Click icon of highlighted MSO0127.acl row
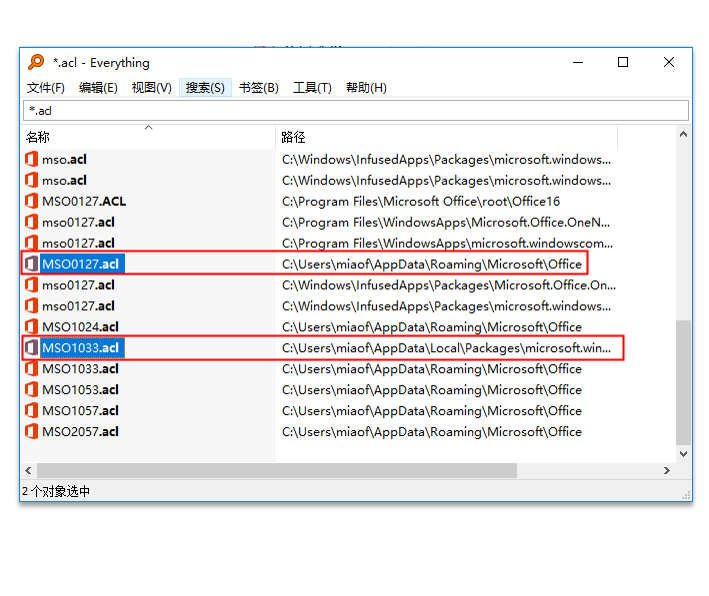709x596 pixels. pos(31,264)
